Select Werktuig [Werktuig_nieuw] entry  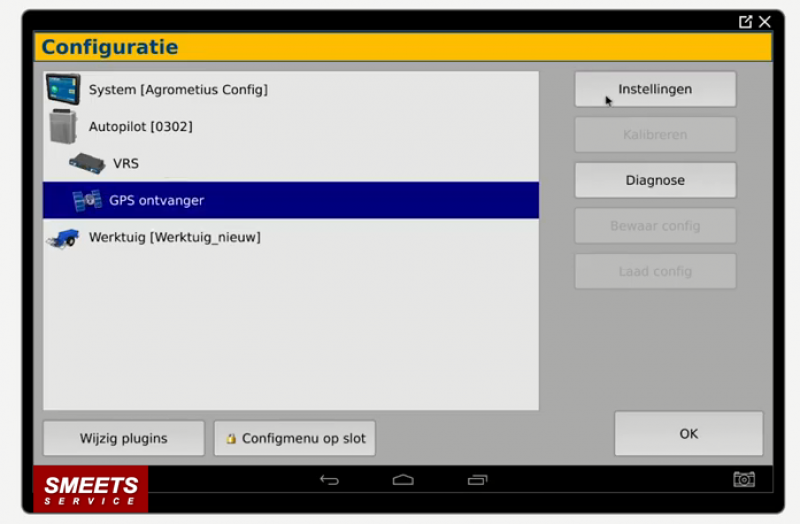tap(174, 238)
